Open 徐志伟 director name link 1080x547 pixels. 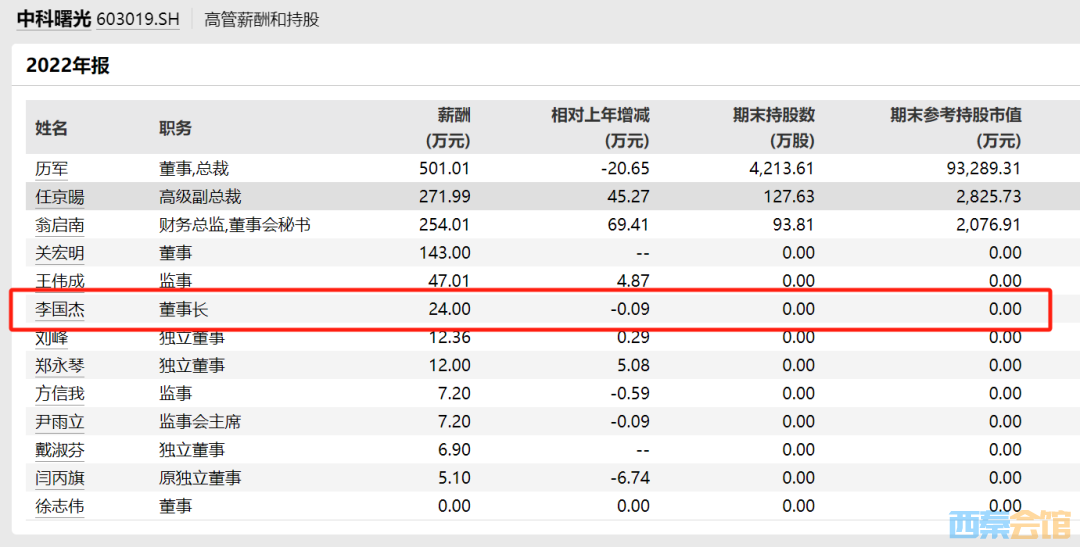pos(60,506)
